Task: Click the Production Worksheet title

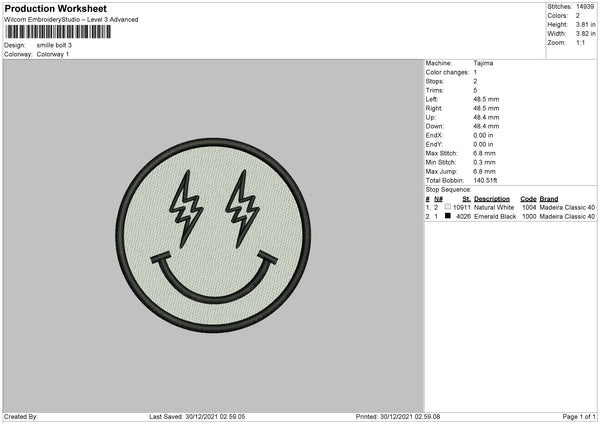Action: (55, 8)
